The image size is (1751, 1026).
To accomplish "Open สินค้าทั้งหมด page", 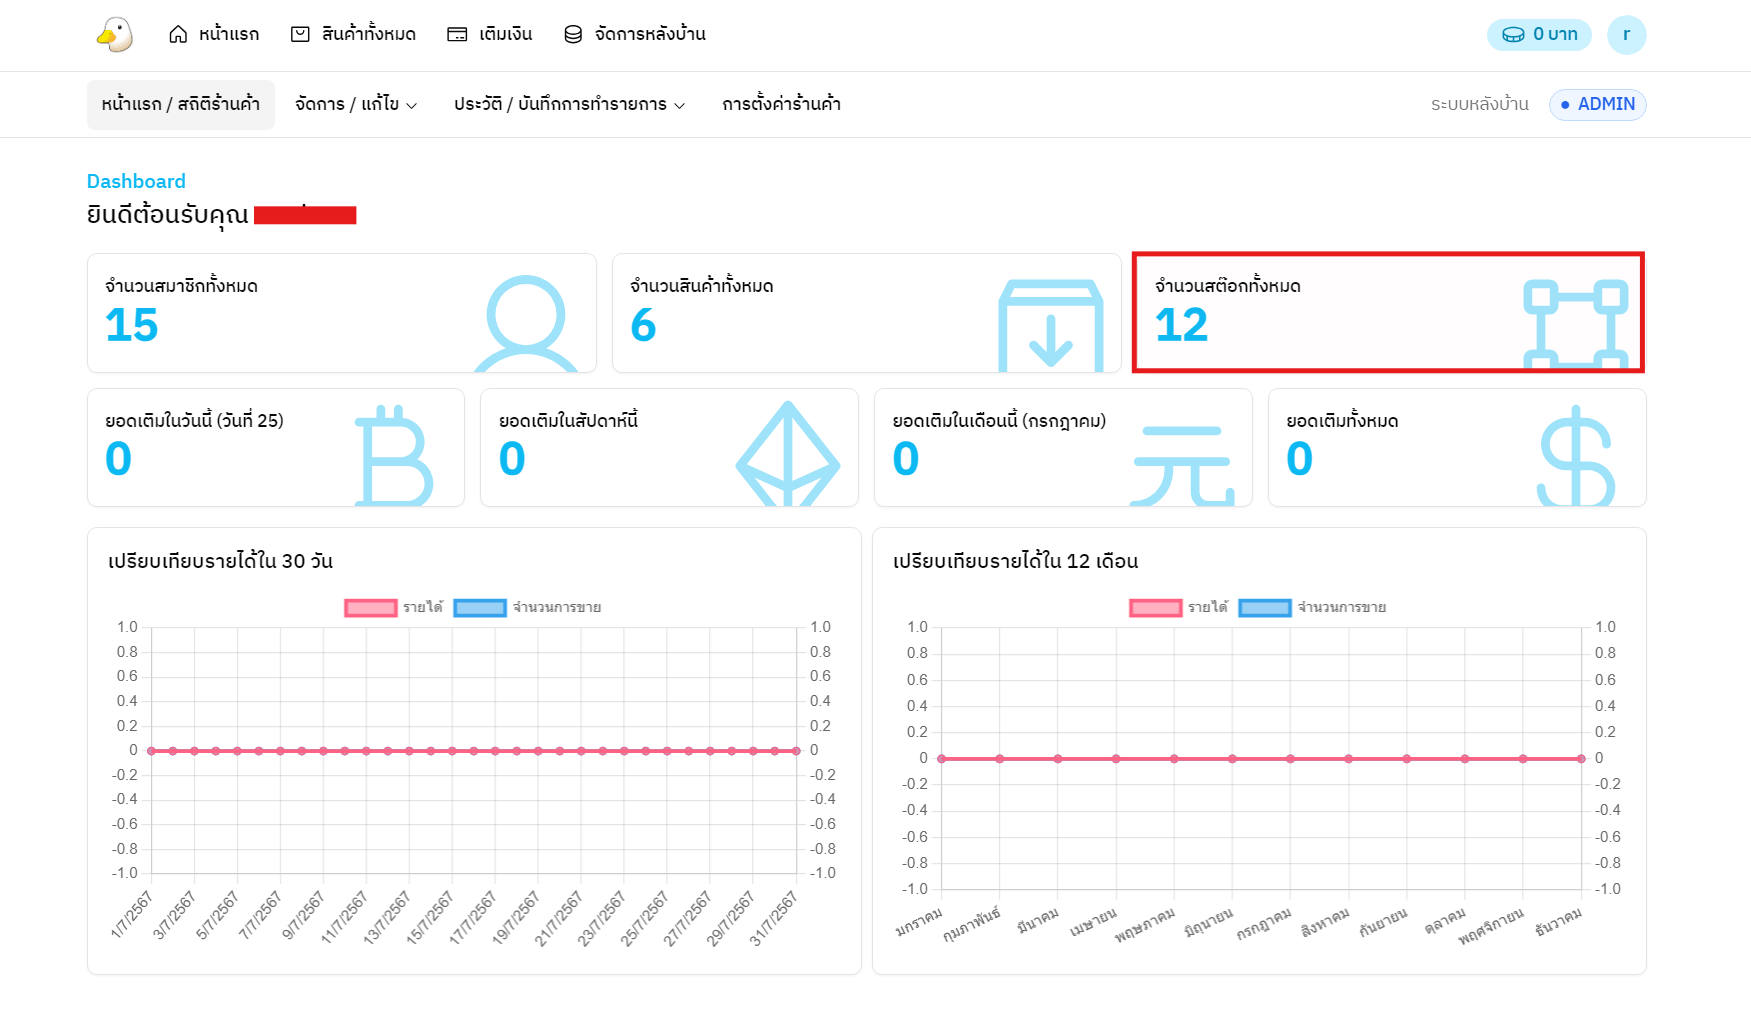I will (x=353, y=34).
